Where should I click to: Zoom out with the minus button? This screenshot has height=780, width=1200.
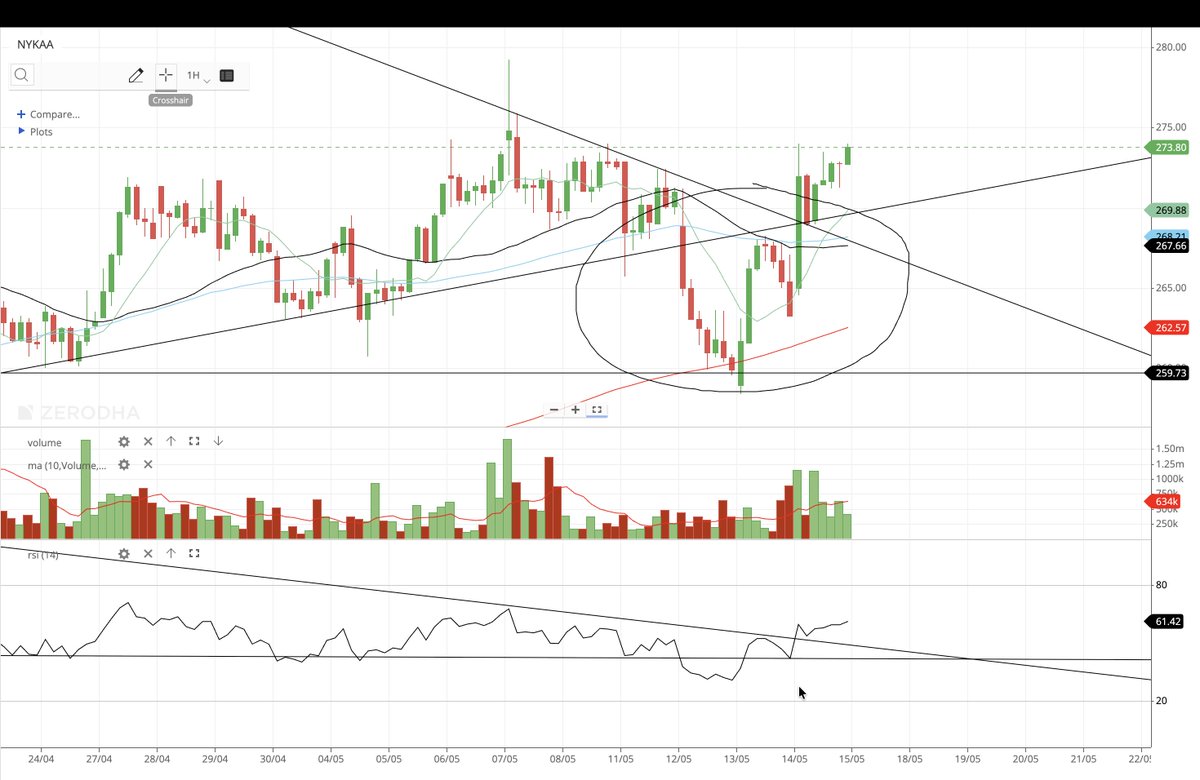[x=555, y=409]
